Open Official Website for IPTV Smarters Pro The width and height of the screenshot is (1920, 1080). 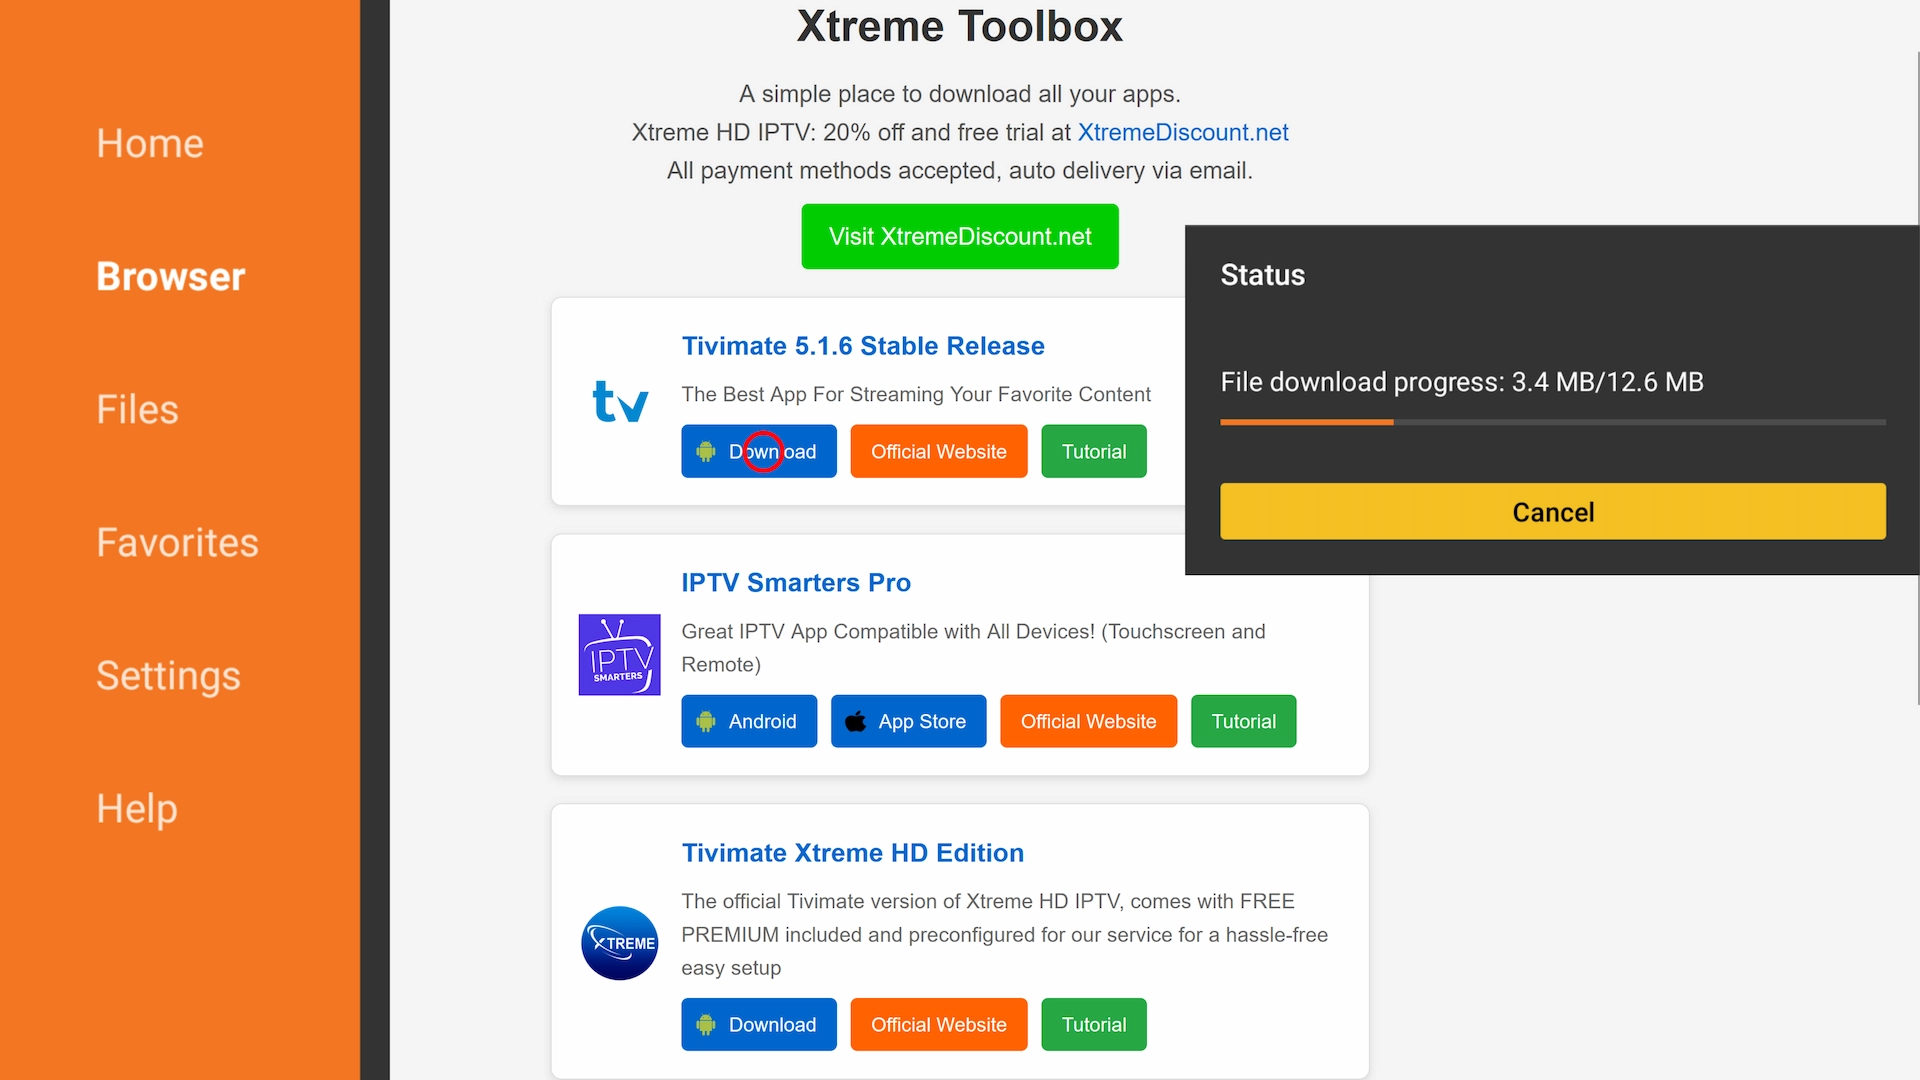tap(1089, 721)
